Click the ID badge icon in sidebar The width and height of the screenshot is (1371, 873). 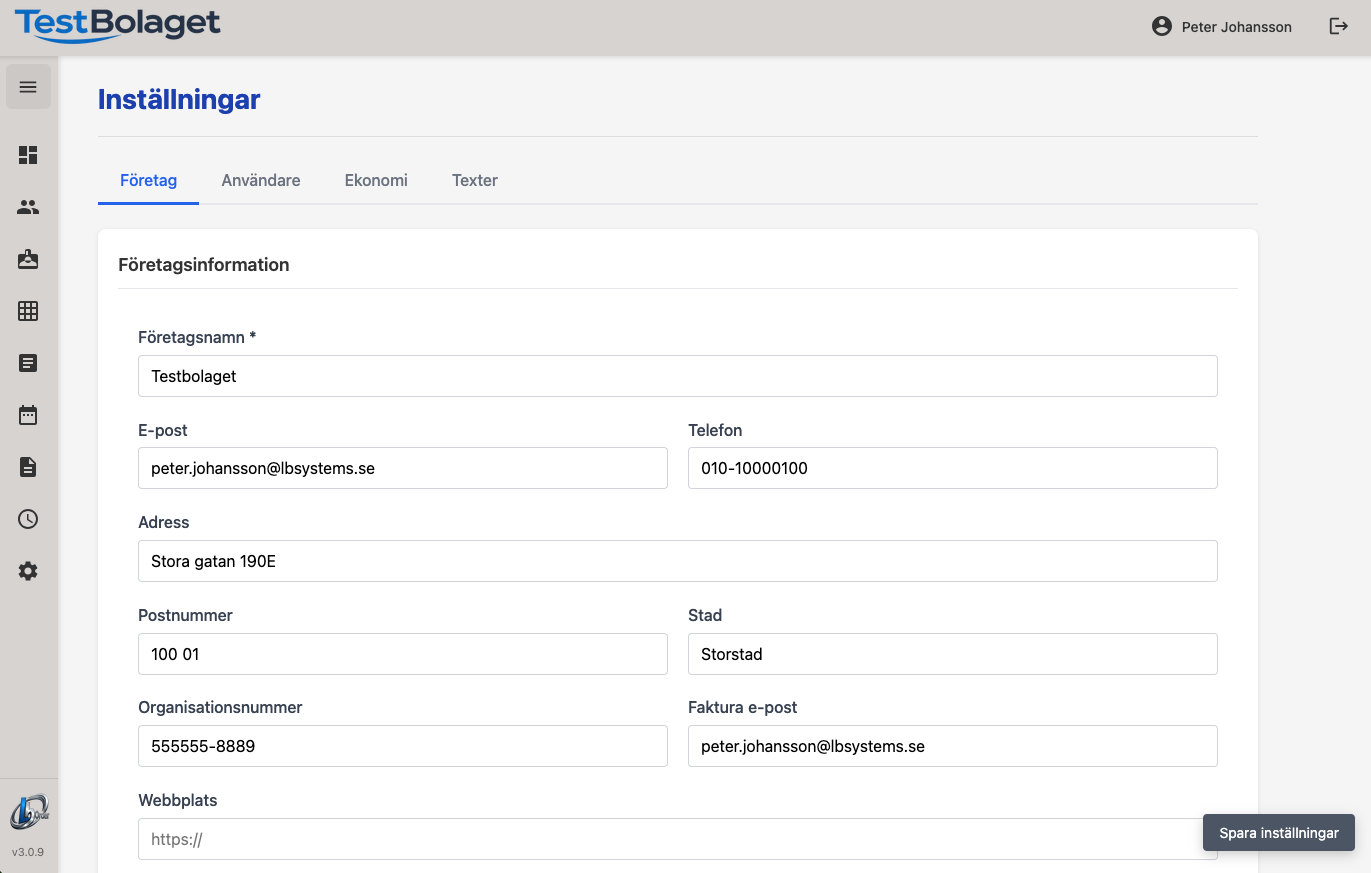[x=28, y=259]
